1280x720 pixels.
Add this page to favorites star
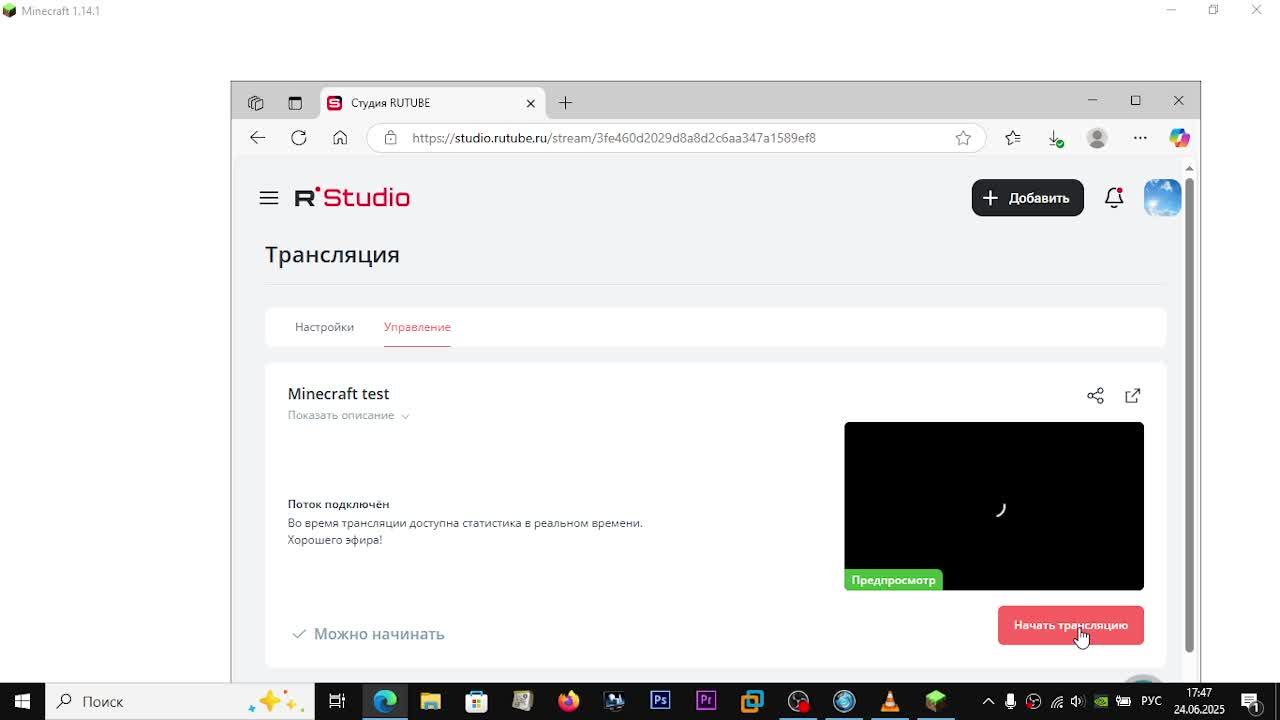pyautogui.click(x=962, y=138)
